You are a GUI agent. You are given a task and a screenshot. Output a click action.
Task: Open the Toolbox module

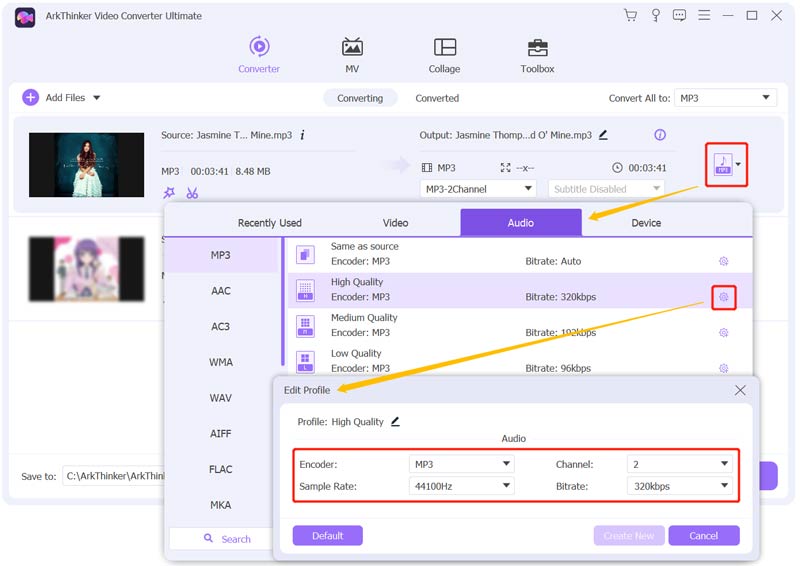point(537,55)
